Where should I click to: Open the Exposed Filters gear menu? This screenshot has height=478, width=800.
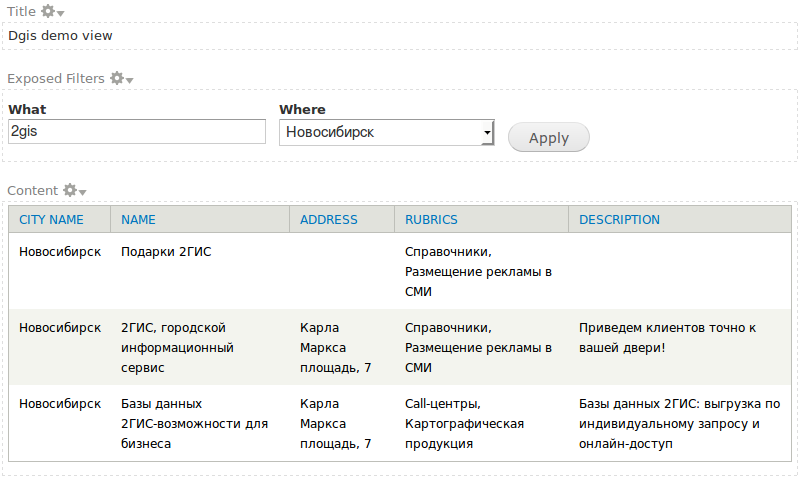tap(121, 79)
